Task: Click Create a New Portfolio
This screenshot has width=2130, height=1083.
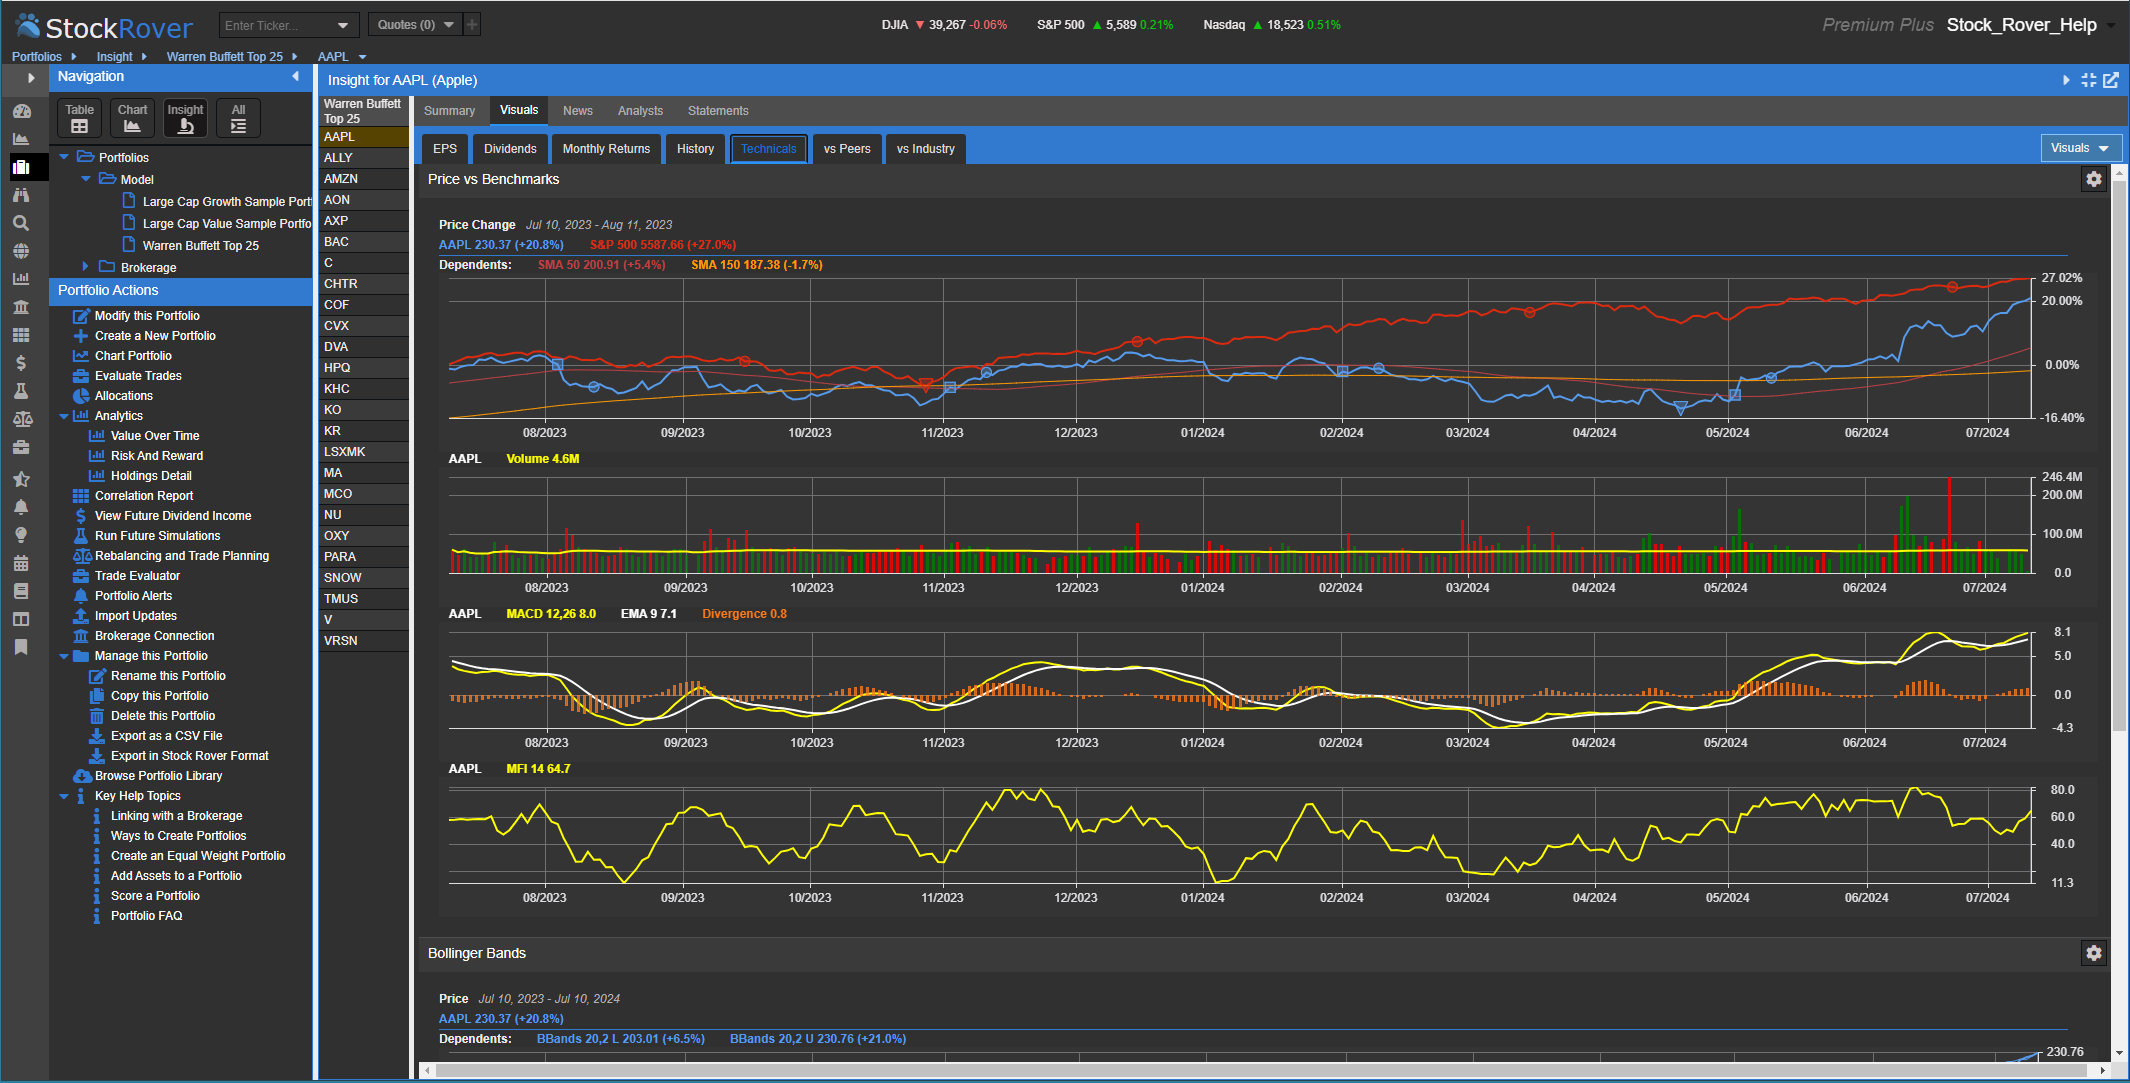Action: 155,336
